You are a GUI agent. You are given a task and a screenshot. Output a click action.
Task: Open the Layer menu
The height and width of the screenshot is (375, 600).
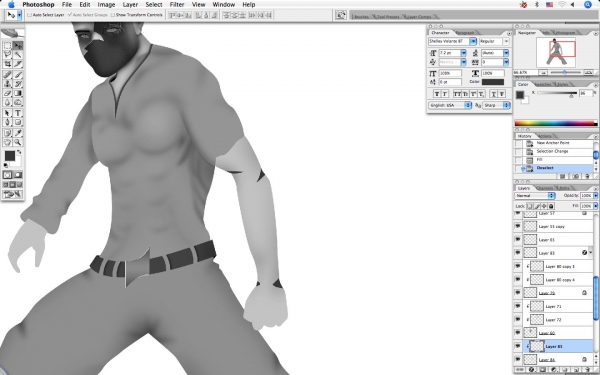[x=130, y=5]
